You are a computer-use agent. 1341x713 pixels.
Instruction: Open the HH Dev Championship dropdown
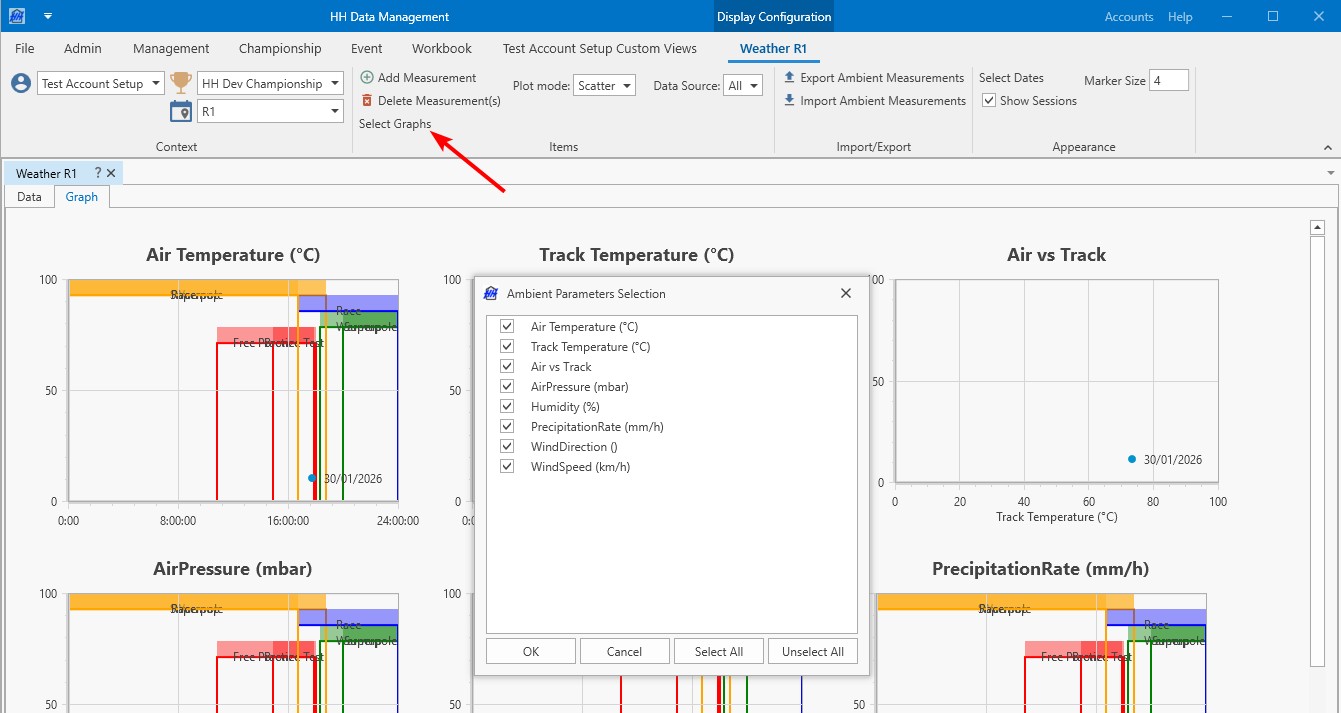[270, 84]
